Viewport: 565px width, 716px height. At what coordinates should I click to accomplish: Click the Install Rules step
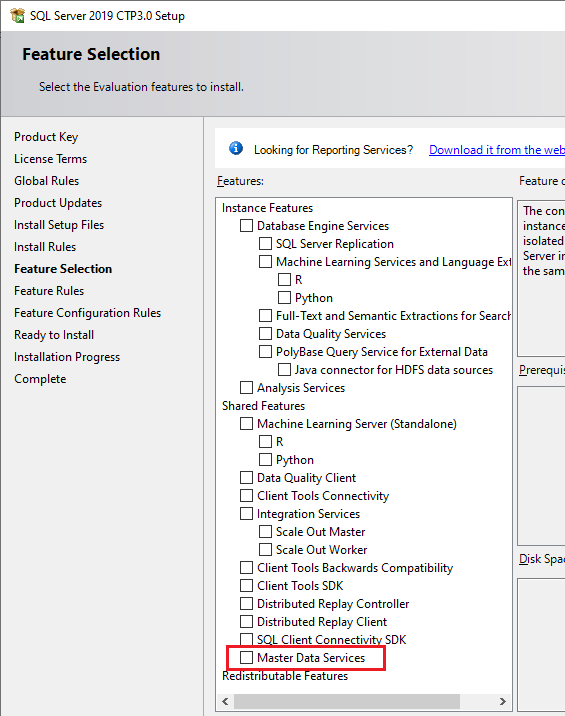(45, 247)
